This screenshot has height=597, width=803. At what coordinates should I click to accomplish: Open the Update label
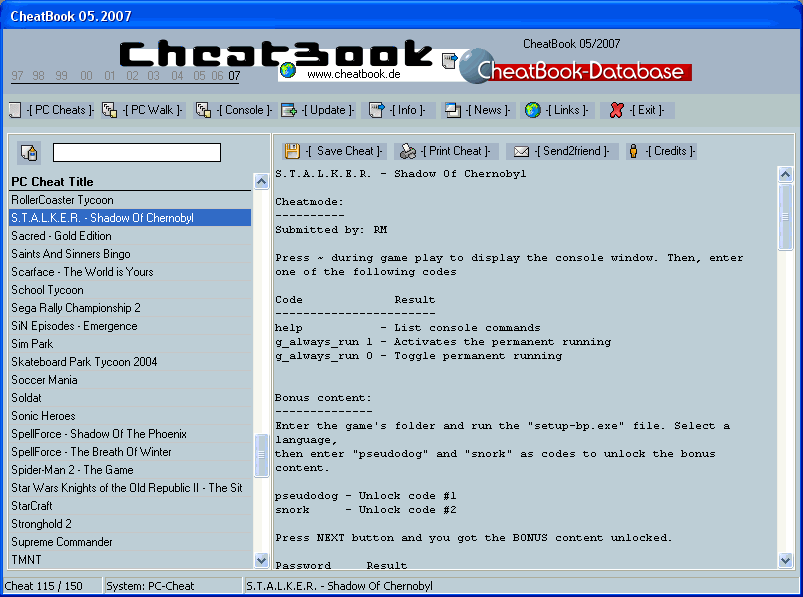pos(328,110)
